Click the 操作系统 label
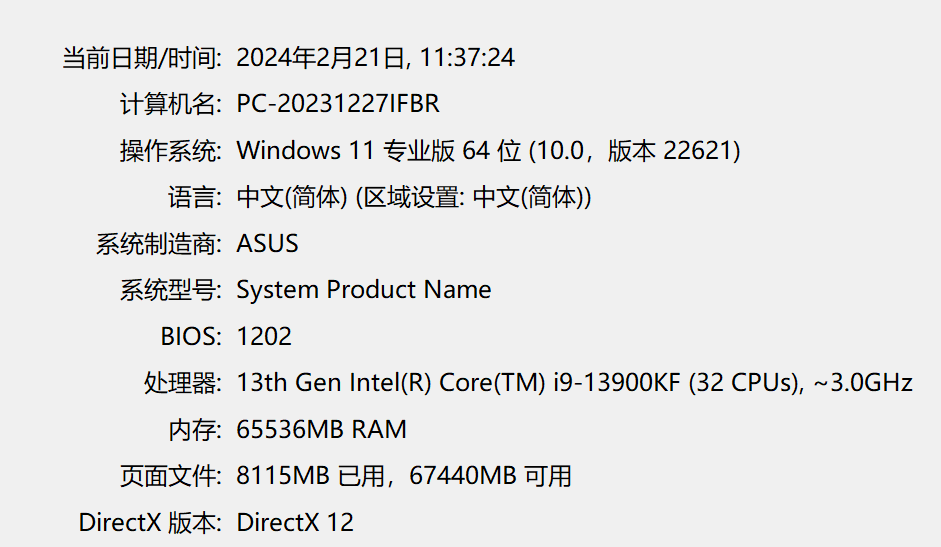Image resolution: width=941 pixels, height=547 pixels. click(169, 151)
